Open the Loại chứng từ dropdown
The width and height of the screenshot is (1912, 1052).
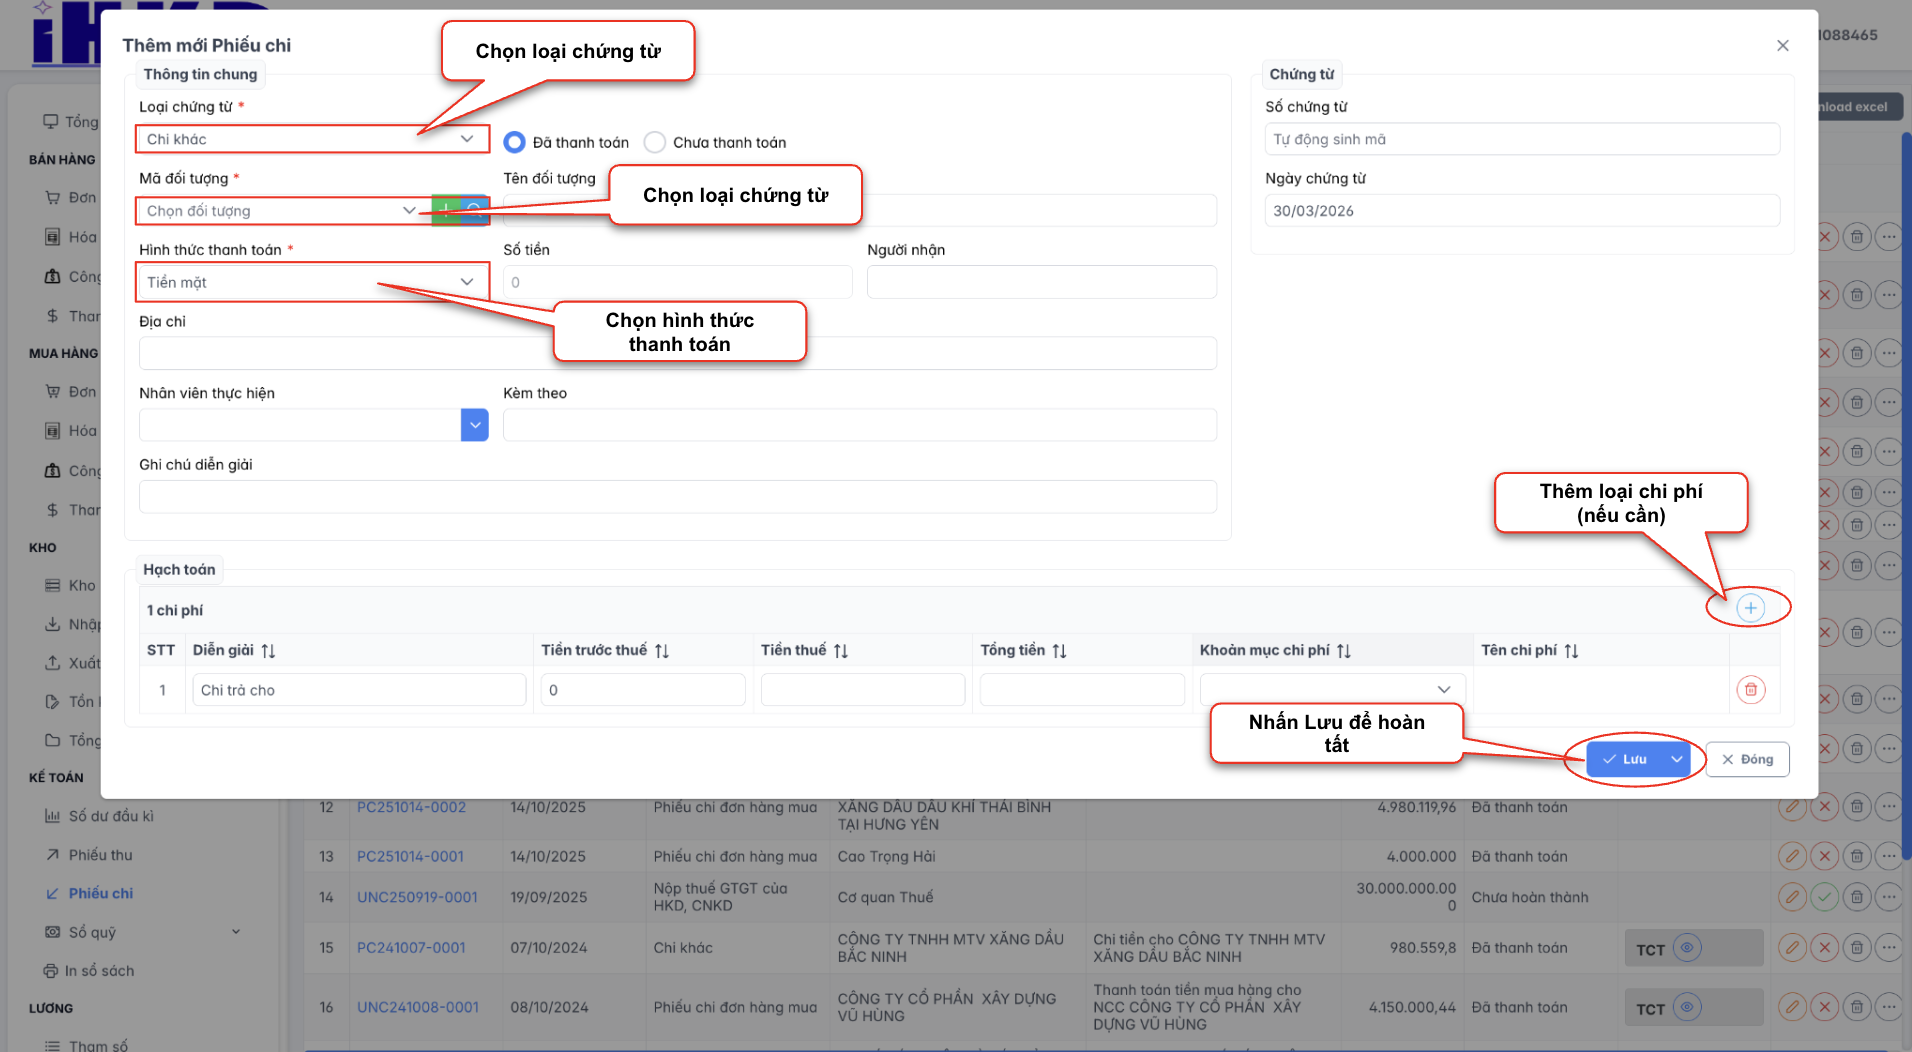312,139
